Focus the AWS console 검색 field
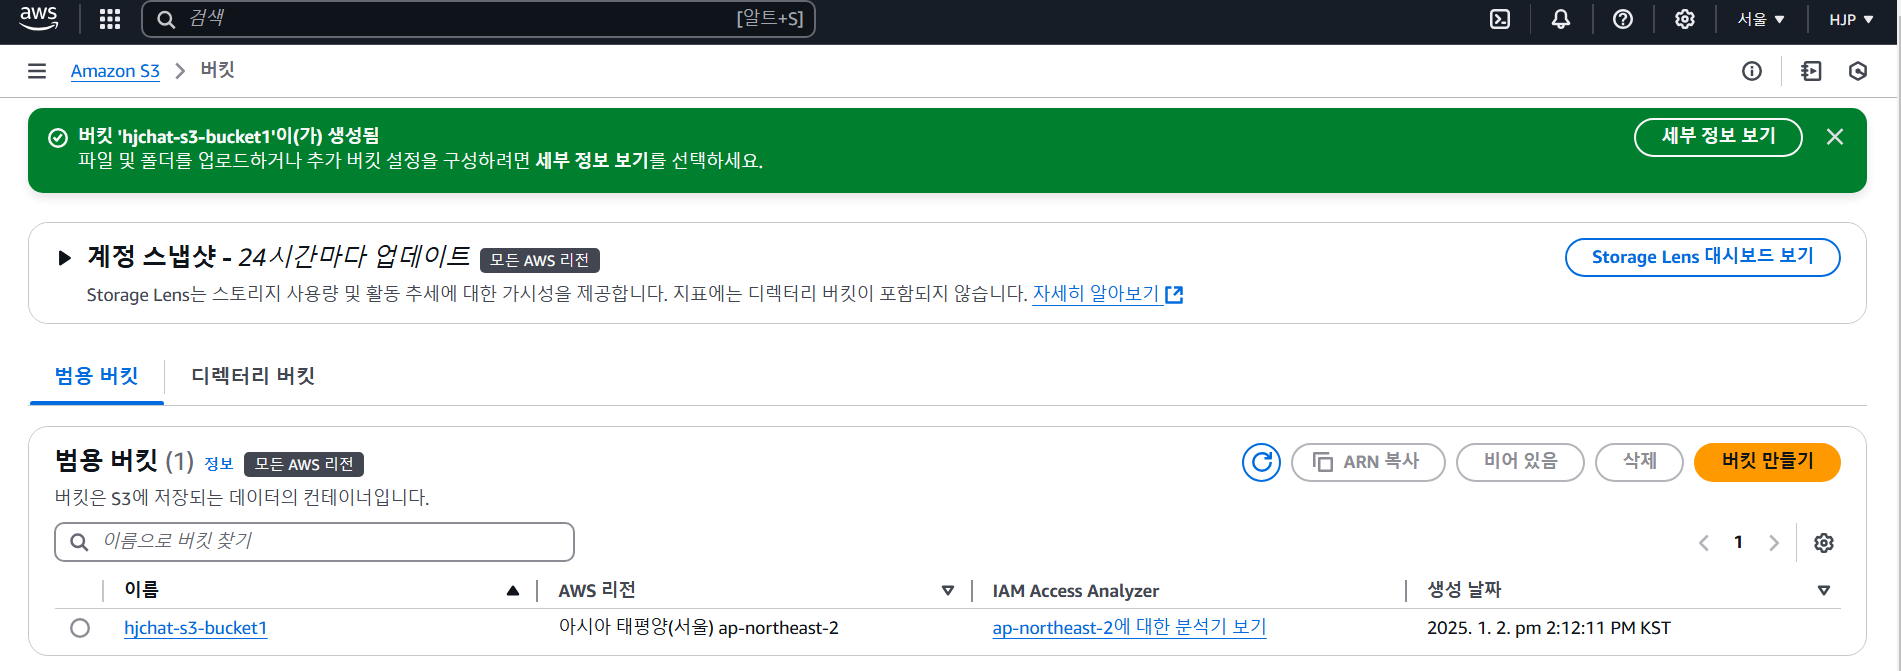The height and width of the screenshot is (671, 1901). tap(478, 19)
